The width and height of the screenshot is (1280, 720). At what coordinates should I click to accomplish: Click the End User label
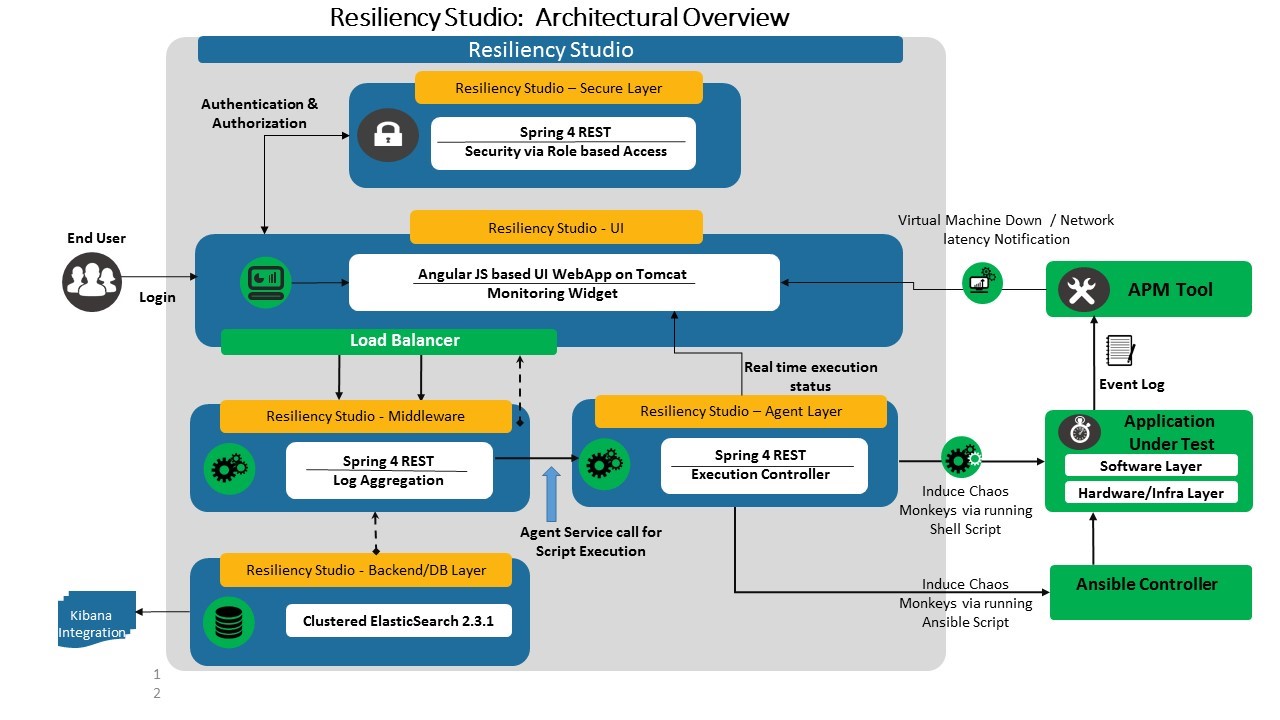97,238
